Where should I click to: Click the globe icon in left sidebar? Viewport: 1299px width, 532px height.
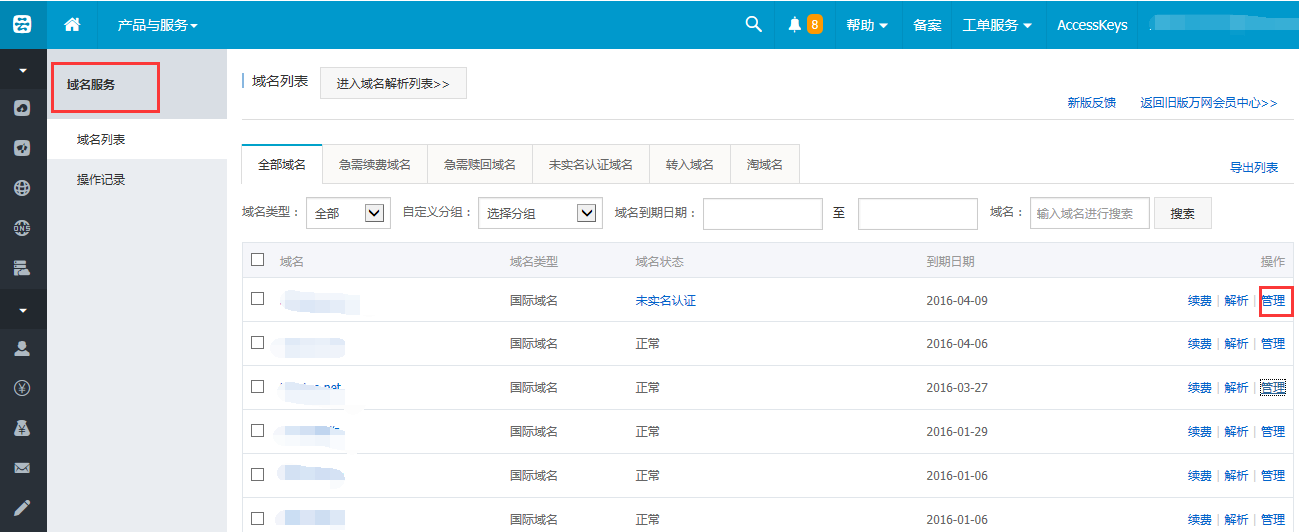[x=22, y=188]
